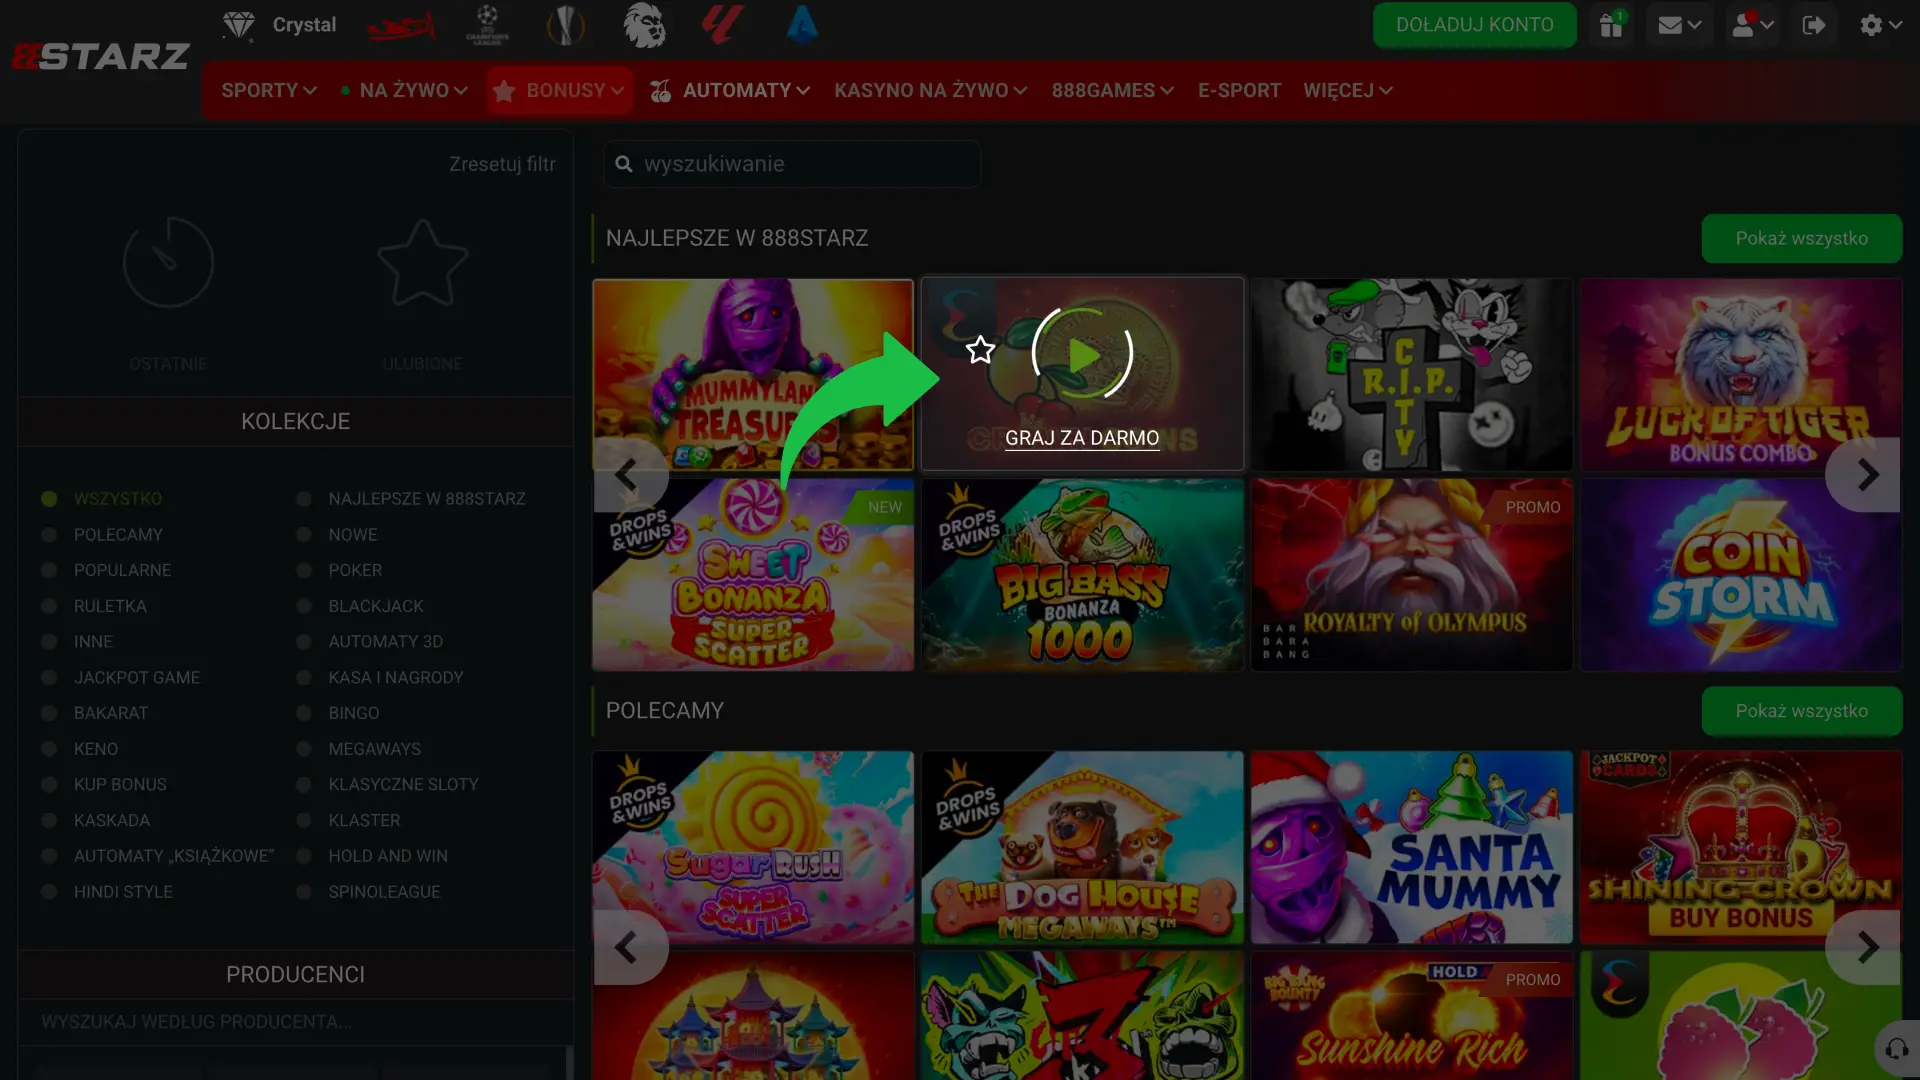Viewport: 1920px width, 1080px height.
Task: Open the Dog House Megaways thumbnail
Action: point(1082,847)
